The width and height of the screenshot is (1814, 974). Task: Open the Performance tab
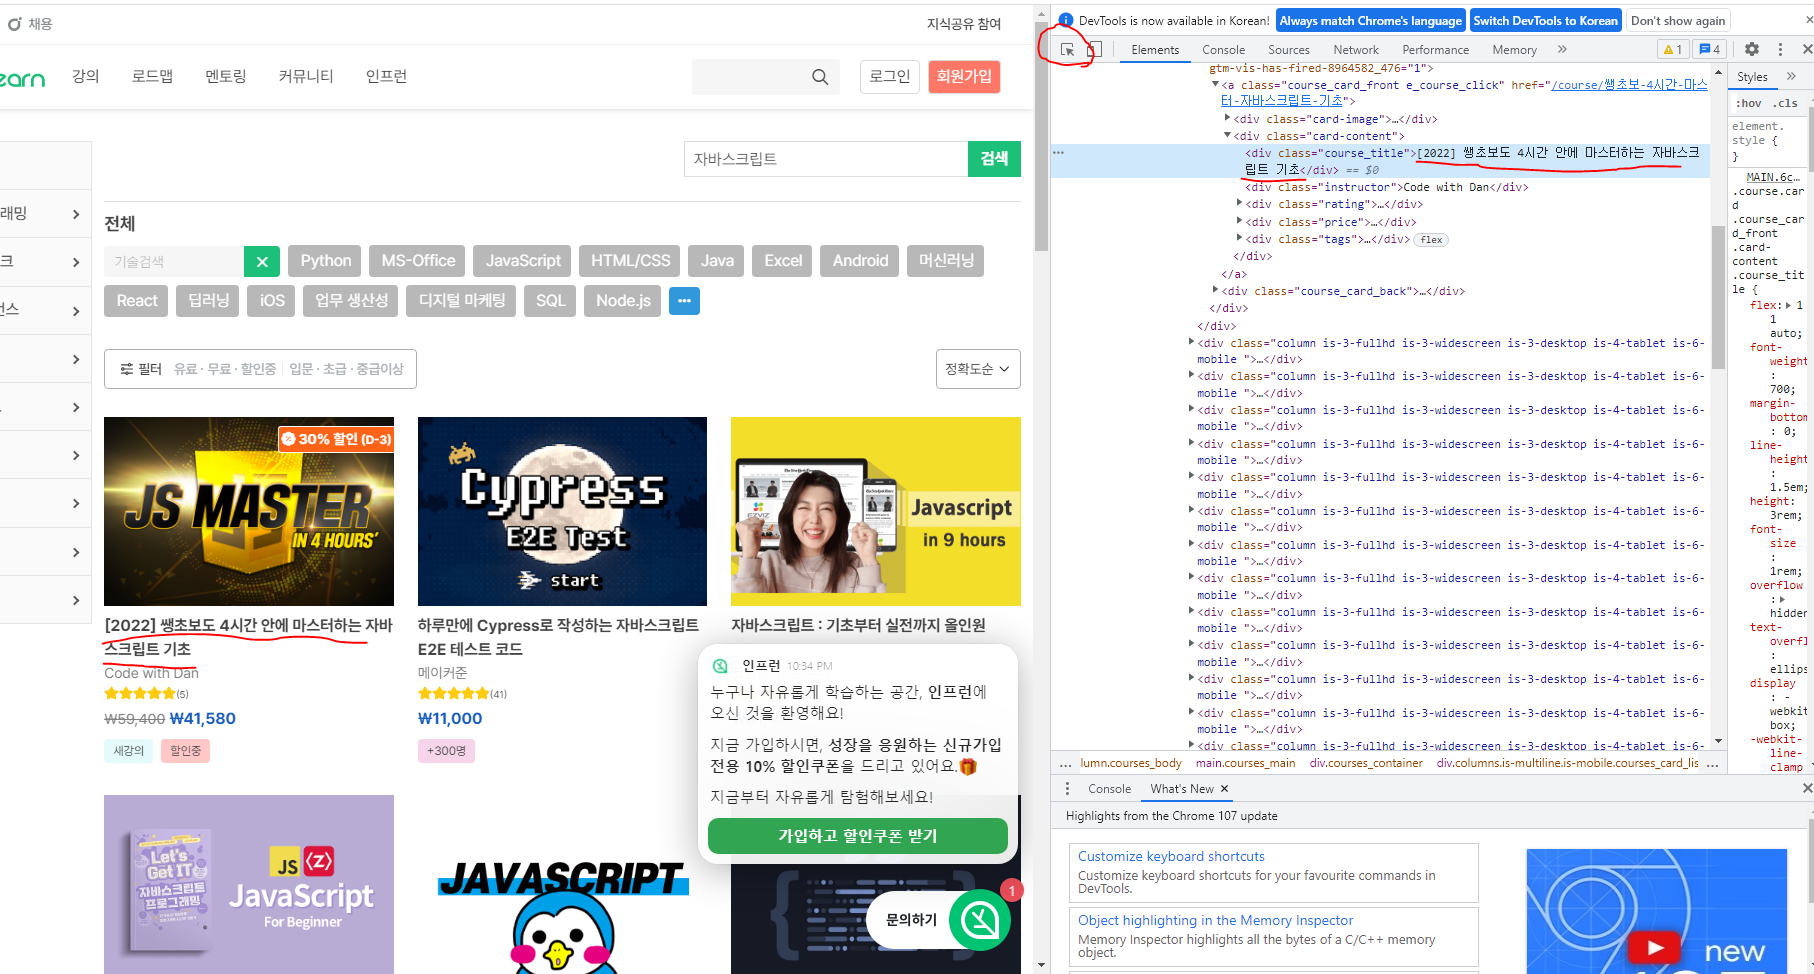point(1436,50)
